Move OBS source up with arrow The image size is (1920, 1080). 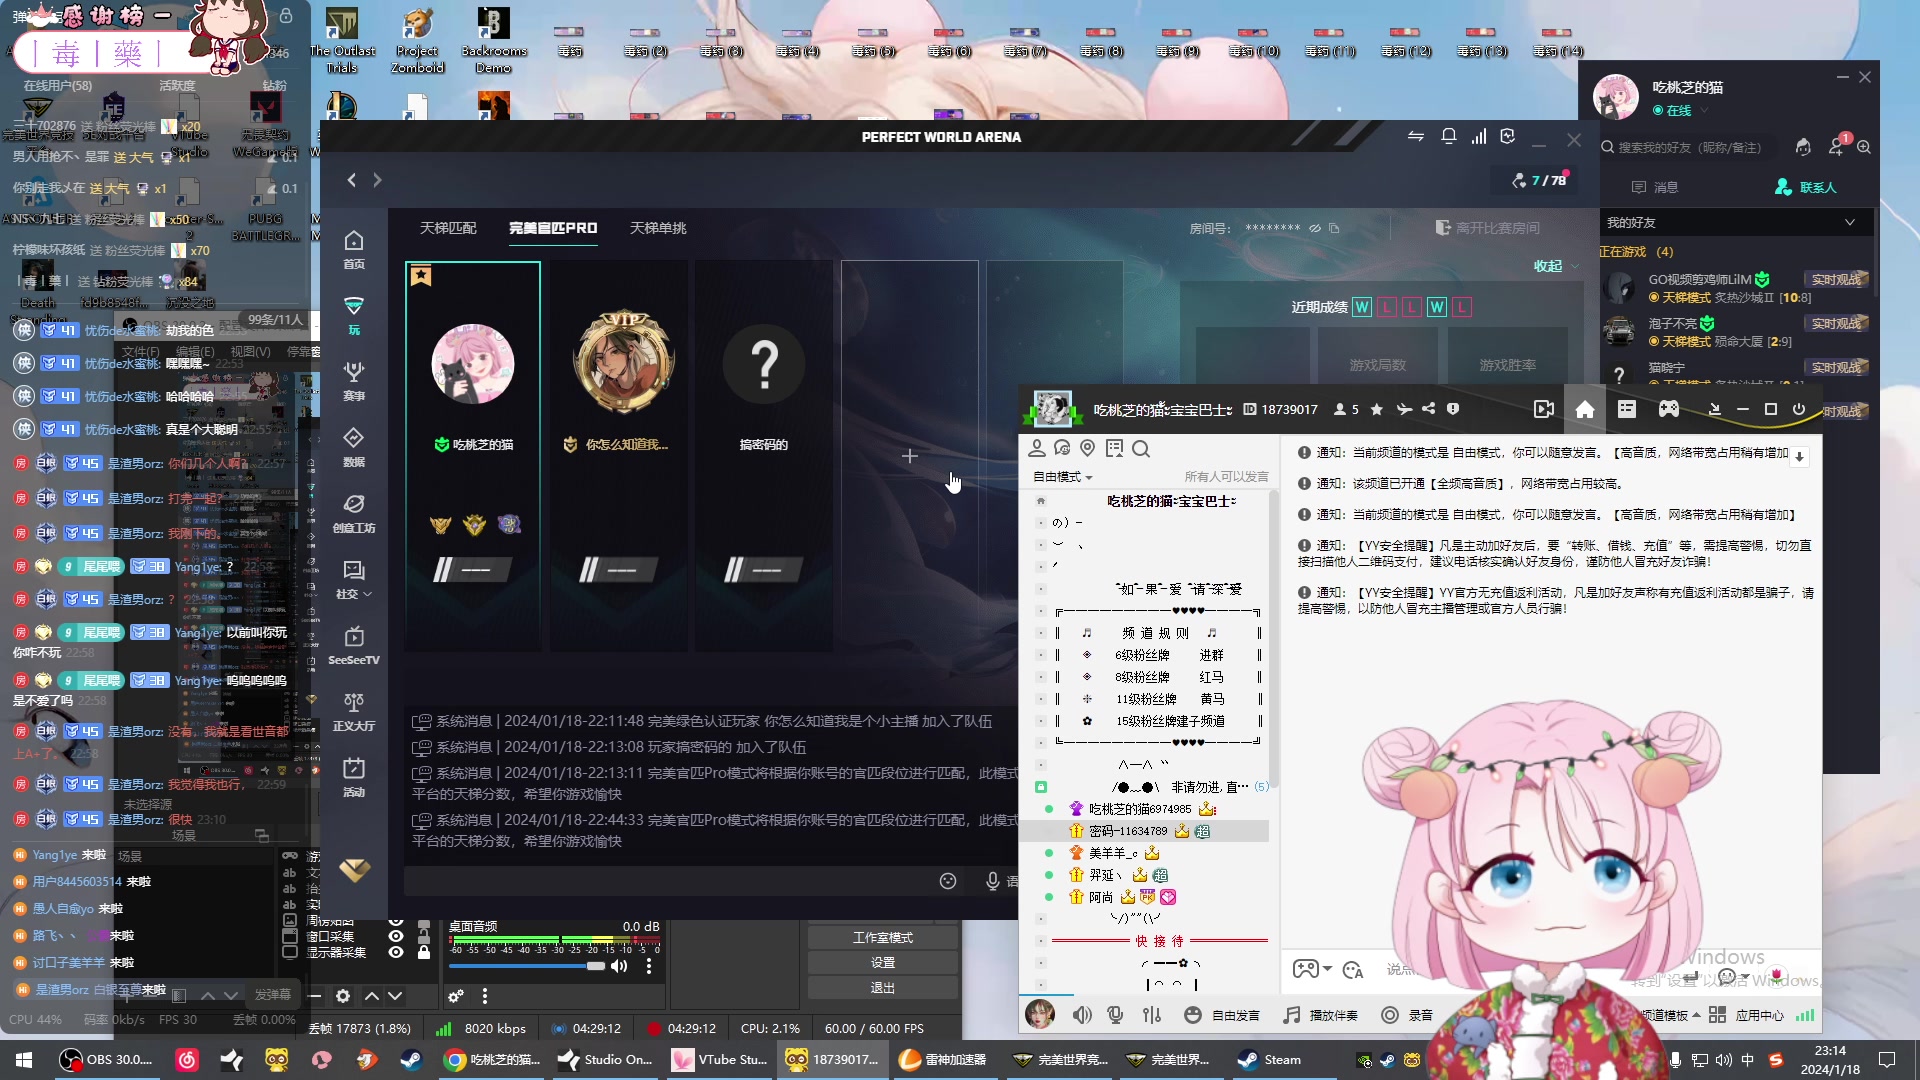pos(372,996)
